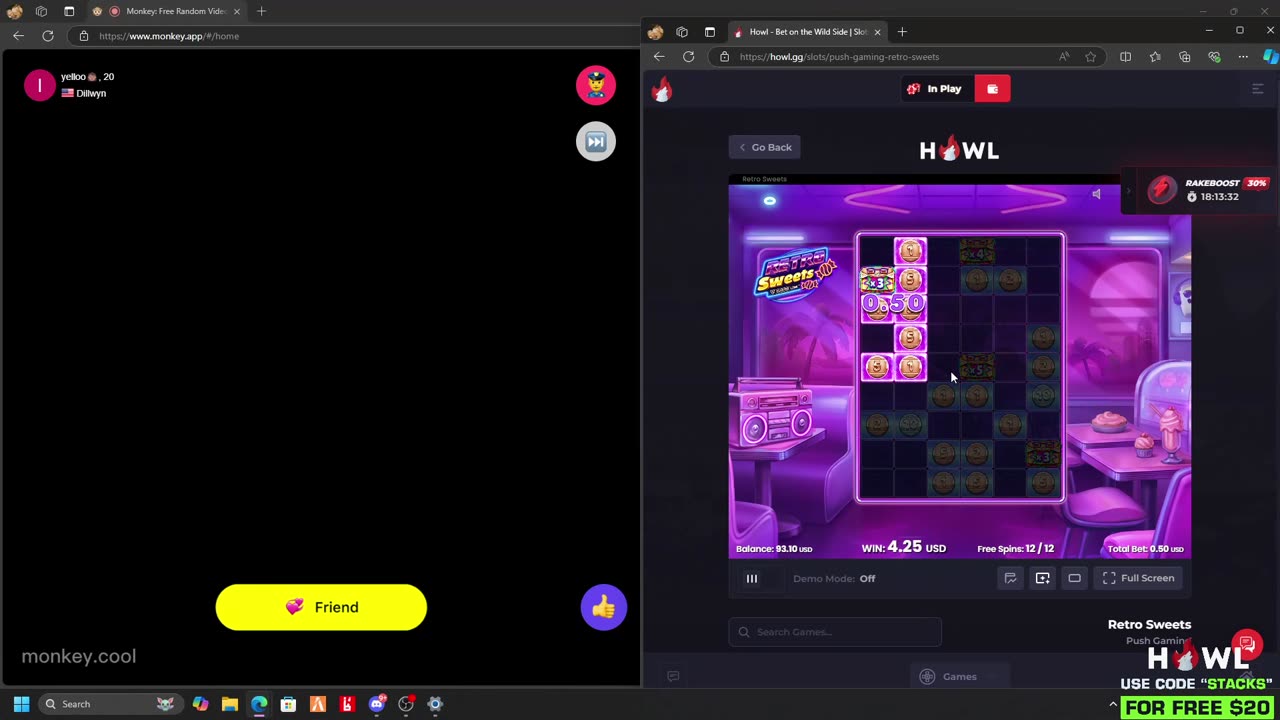1280x720 pixels.
Task: Refresh the Monkey browser page
Action: pyautogui.click(x=47, y=35)
